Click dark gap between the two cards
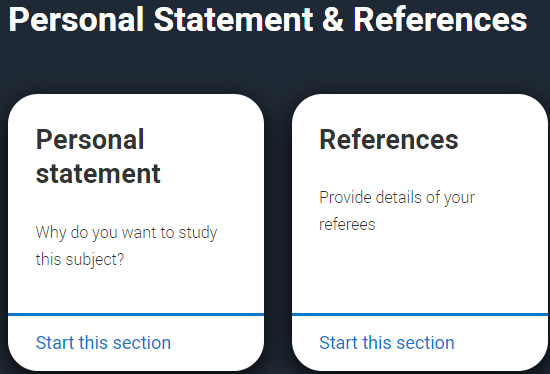Image resolution: width=550 pixels, height=374 pixels. click(278, 232)
